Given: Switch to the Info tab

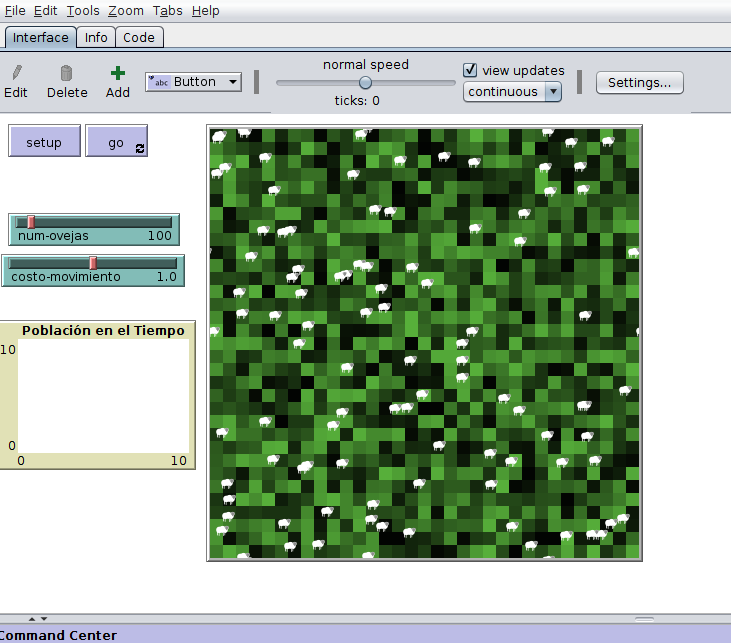Looking at the screenshot, I should (96, 37).
